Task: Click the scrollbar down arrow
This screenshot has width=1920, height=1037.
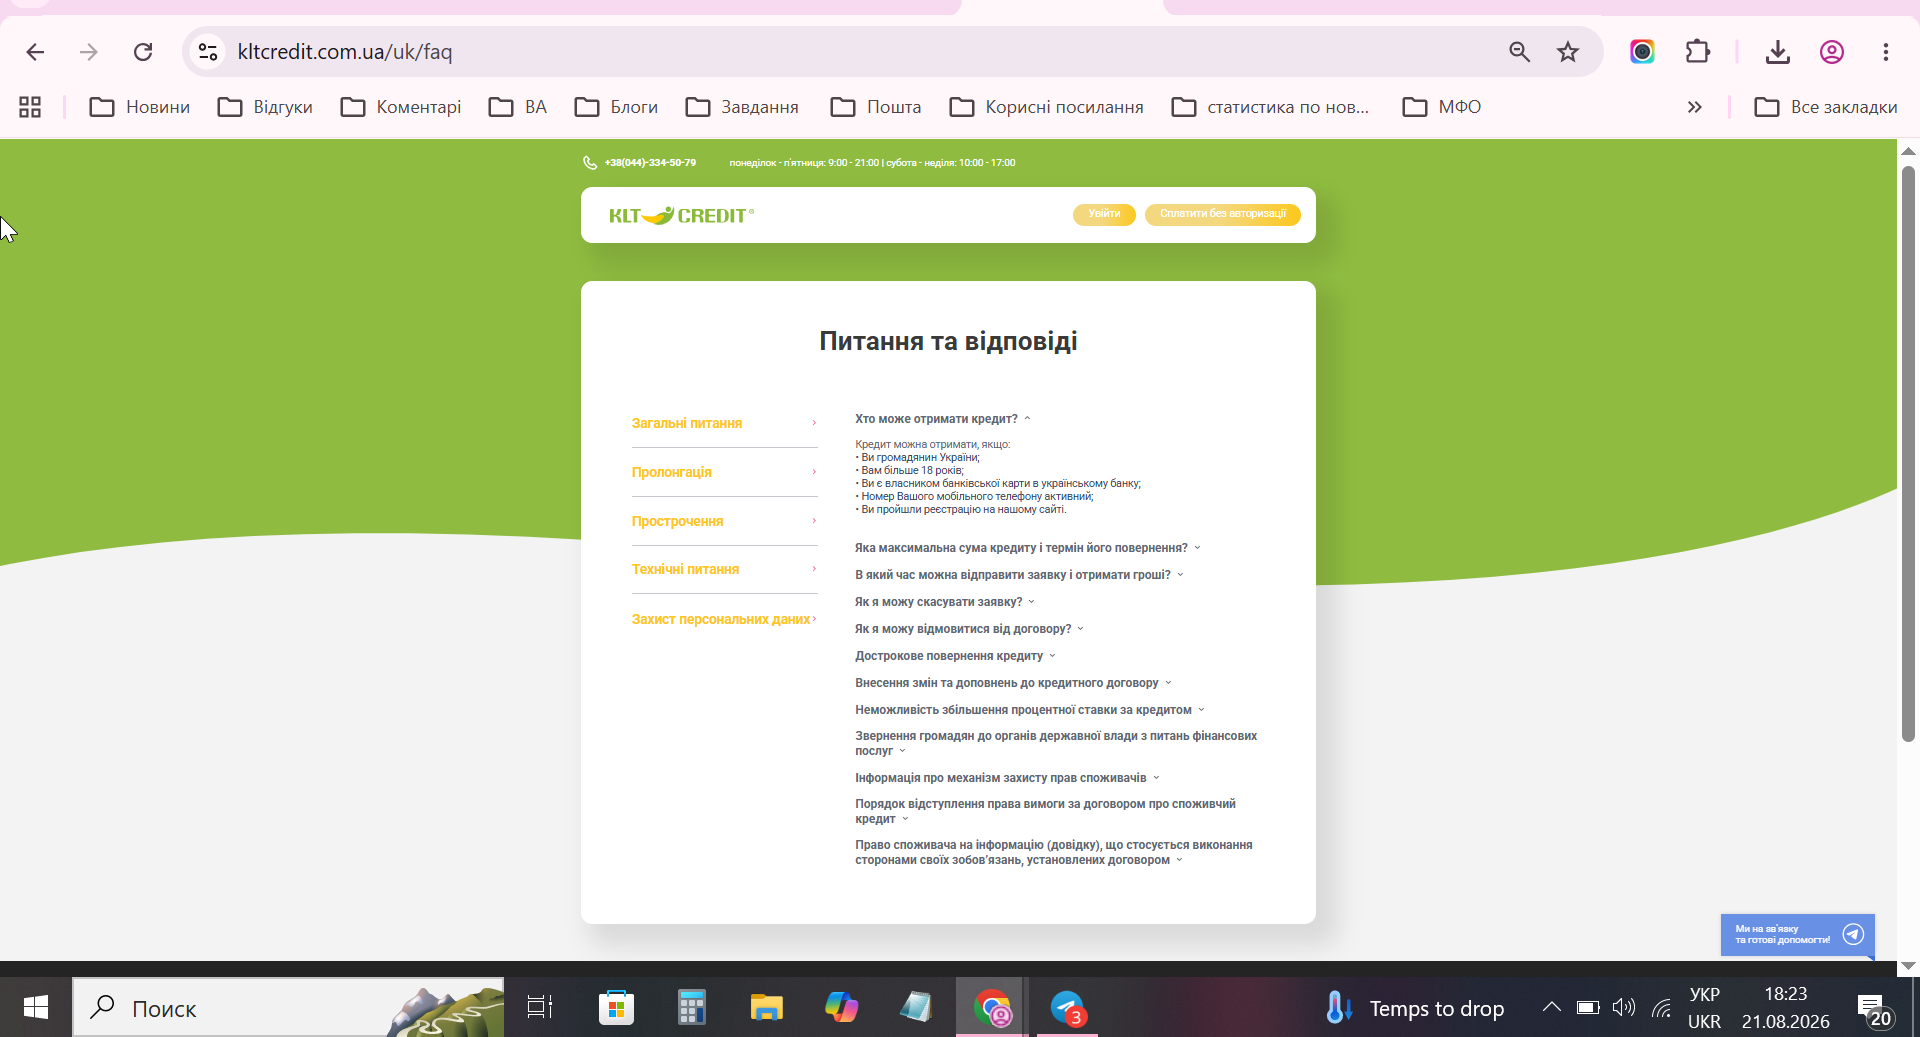Action: coord(1908,966)
